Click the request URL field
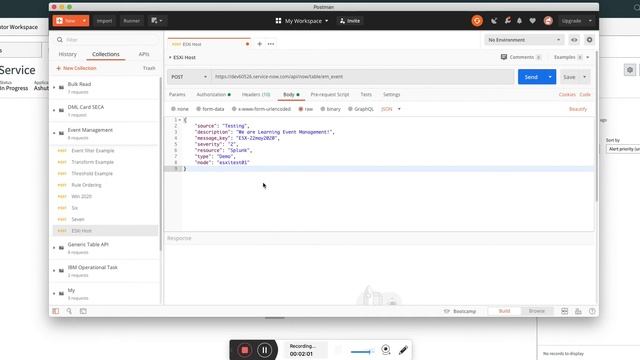The image size is (640, 360). tap(362, 77)
